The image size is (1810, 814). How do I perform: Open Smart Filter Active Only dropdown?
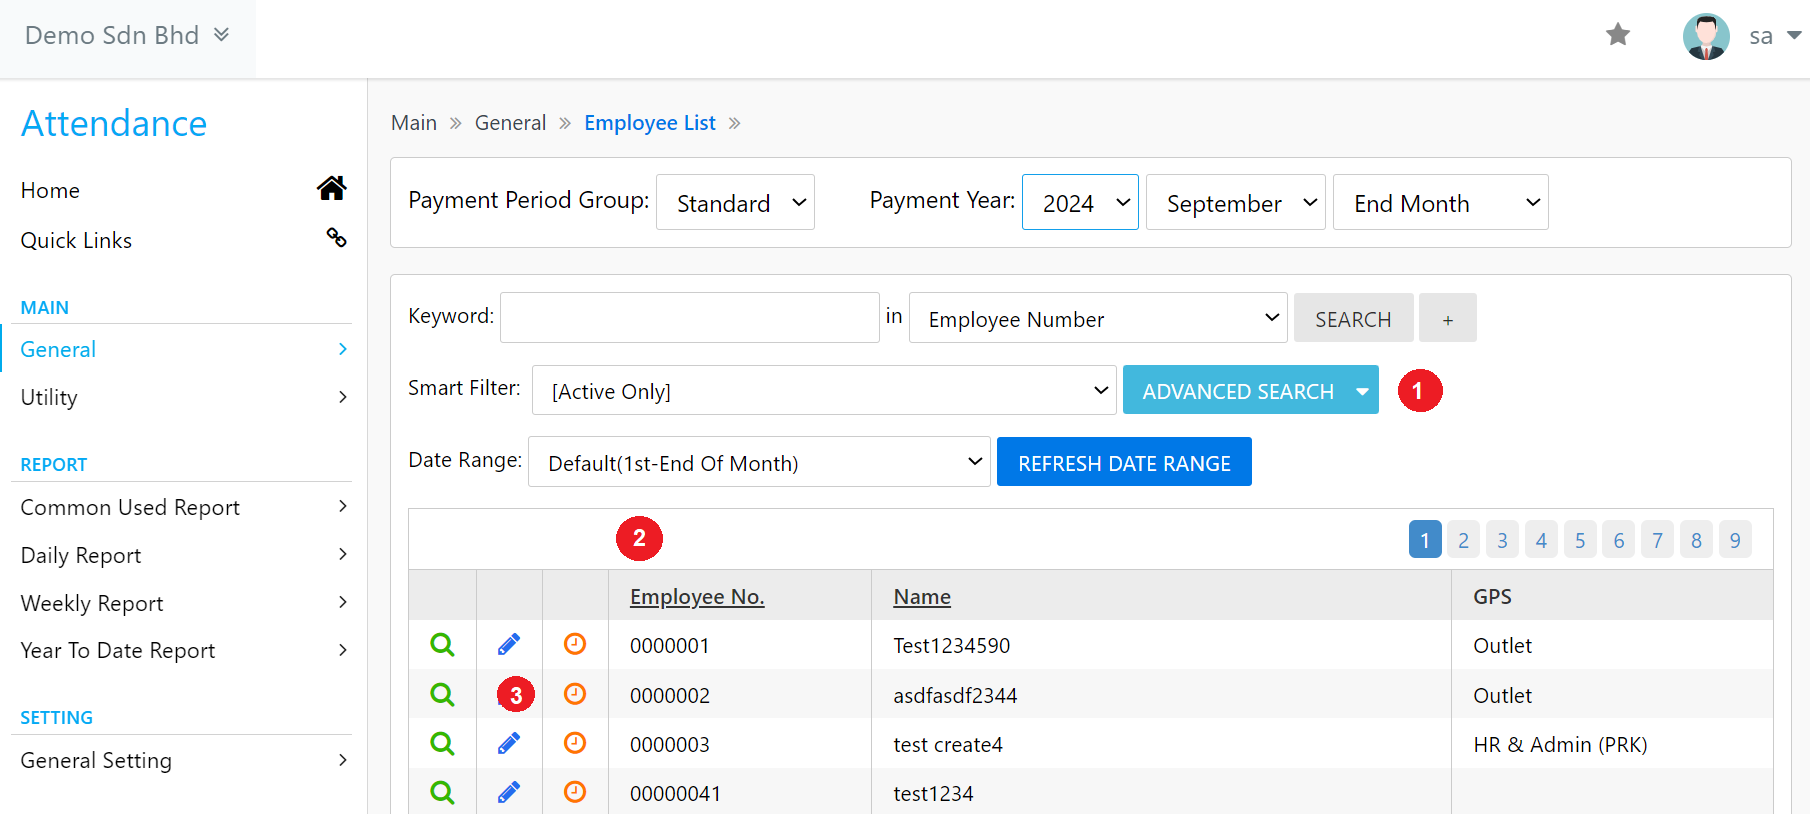pyautogui.click(x=824, y=390)
